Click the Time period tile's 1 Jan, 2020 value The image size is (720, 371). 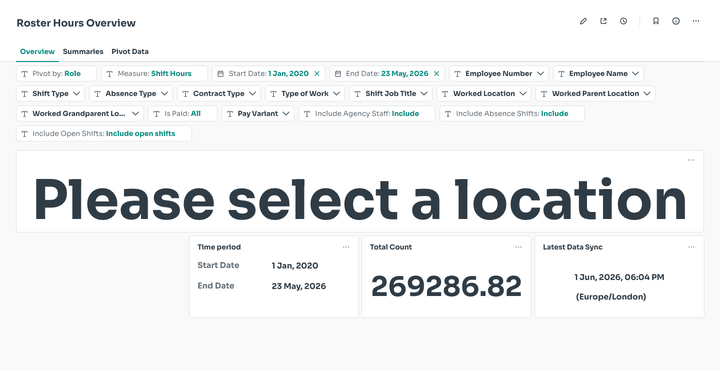click(295, 266)
